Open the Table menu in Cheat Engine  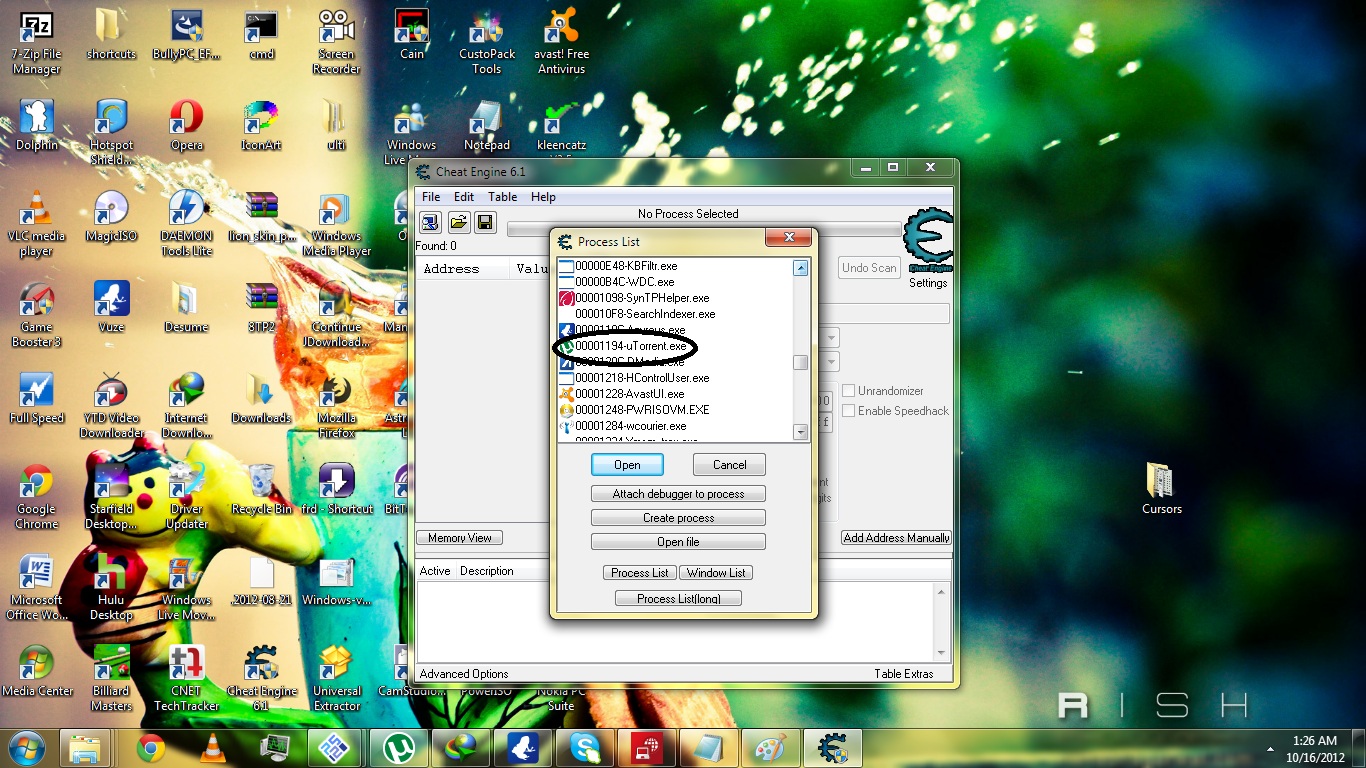pos(502,197)
